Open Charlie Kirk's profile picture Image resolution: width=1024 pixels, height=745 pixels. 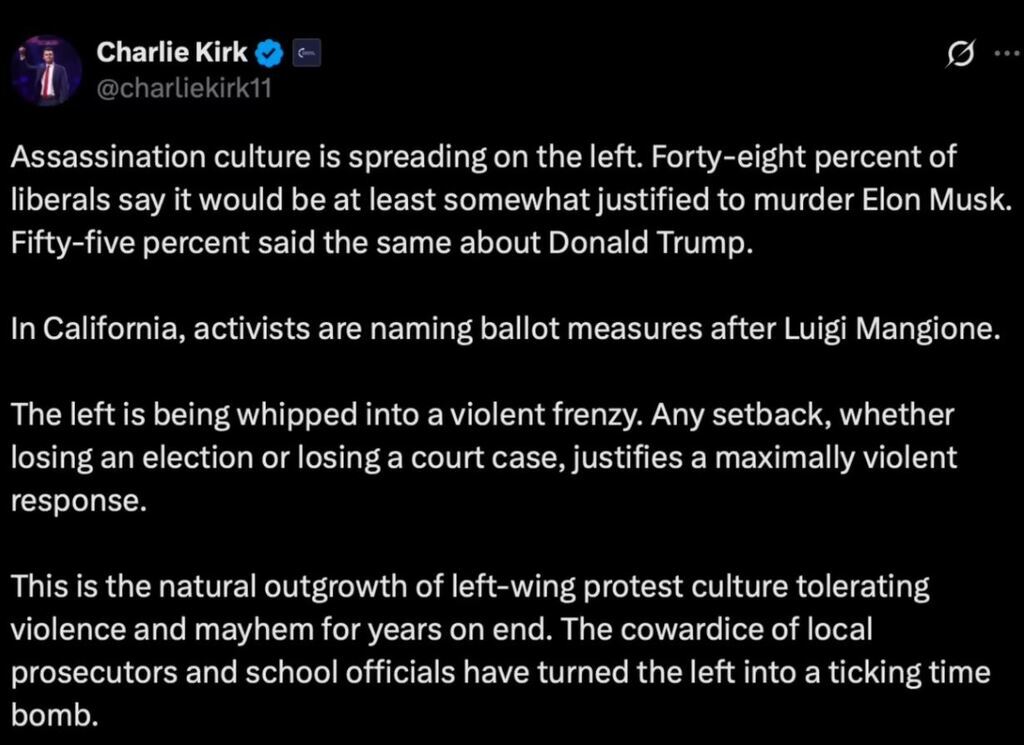point(46,70)
